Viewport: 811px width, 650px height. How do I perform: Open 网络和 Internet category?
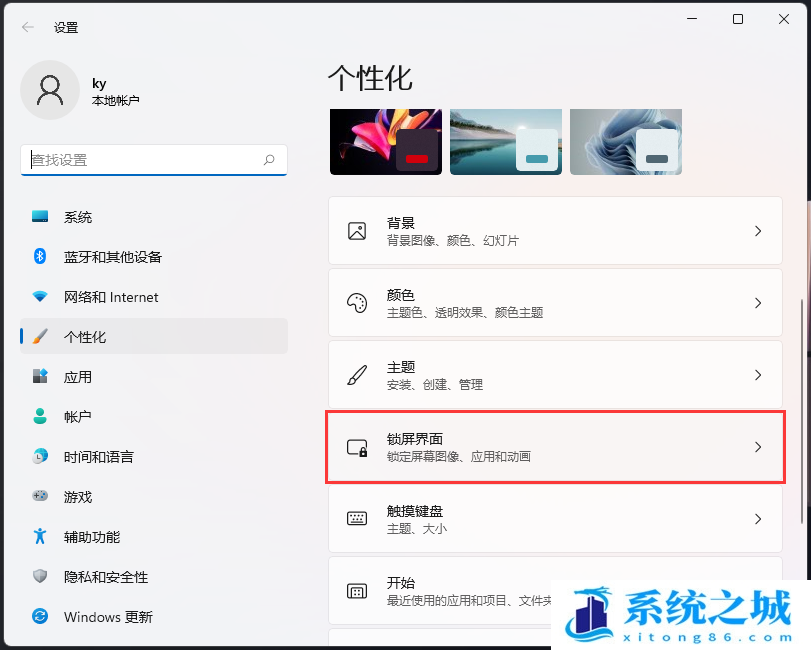pyautogui.click(x=154, y=297)
